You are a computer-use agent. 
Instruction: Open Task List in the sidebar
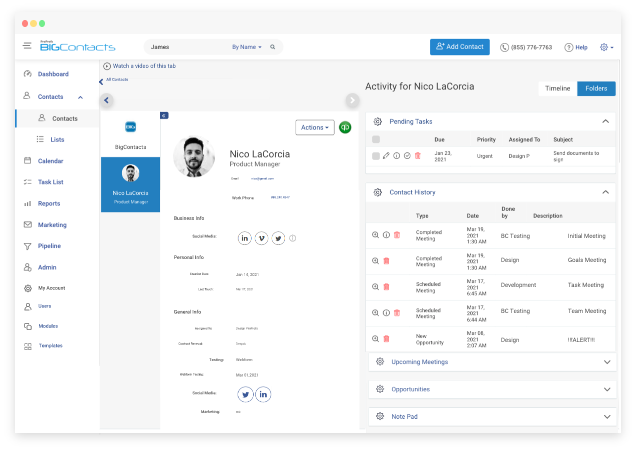51,182
